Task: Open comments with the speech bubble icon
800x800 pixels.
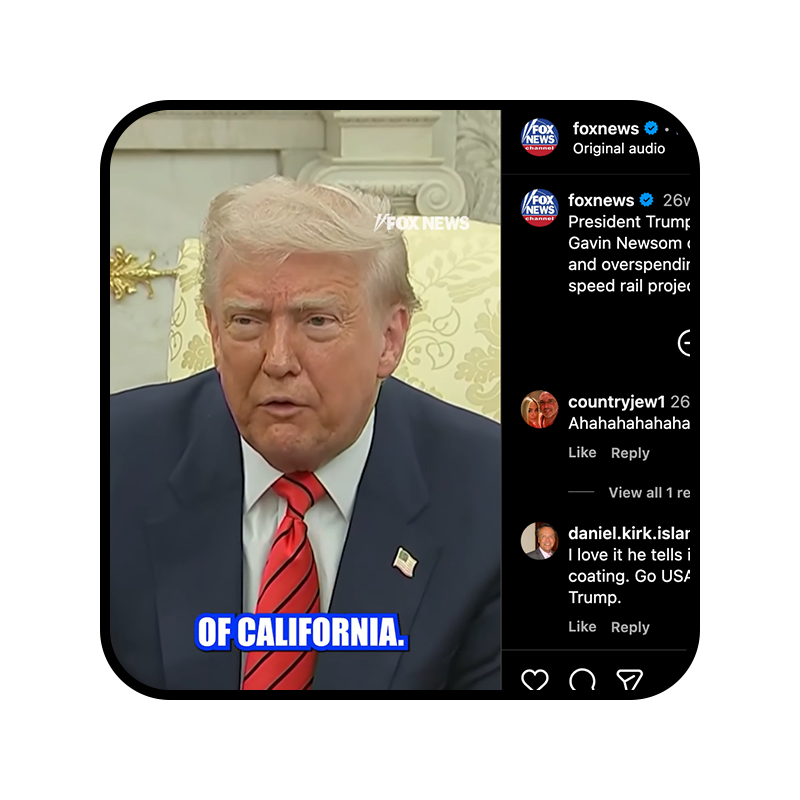Action: pos(582,679)
